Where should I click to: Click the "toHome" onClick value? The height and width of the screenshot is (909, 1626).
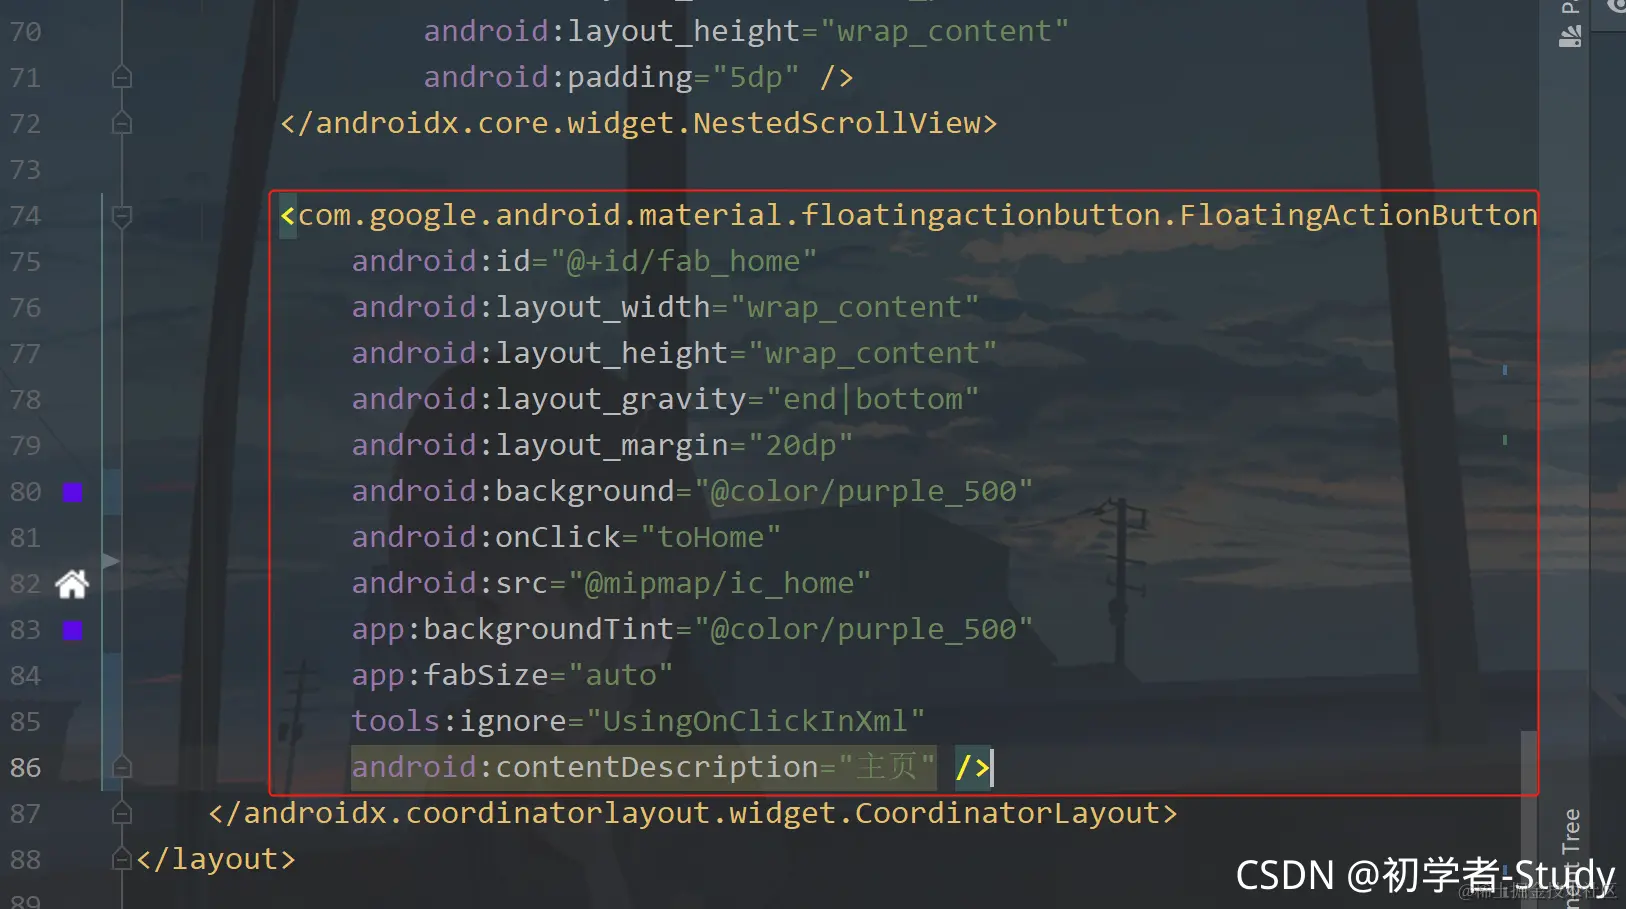point(710,538)
